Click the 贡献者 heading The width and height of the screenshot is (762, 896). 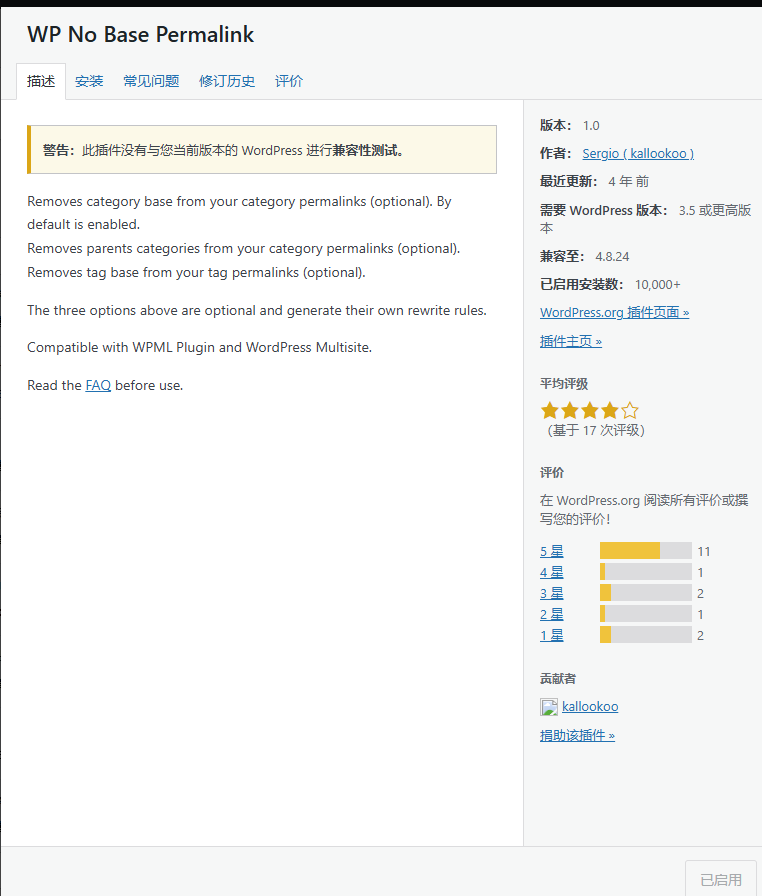pos(558,679)
